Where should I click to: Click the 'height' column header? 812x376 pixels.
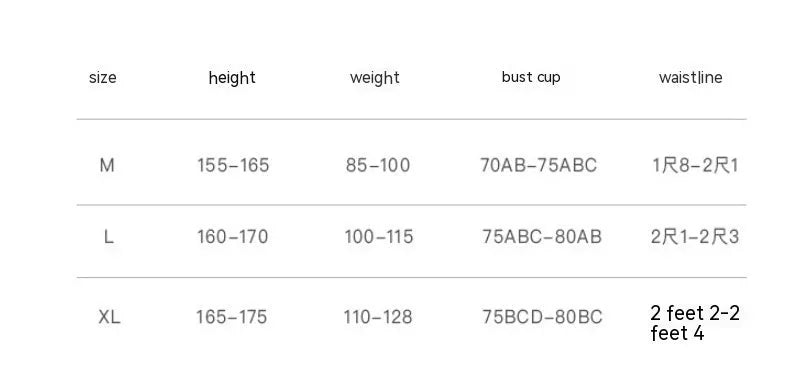click(232, 78)
